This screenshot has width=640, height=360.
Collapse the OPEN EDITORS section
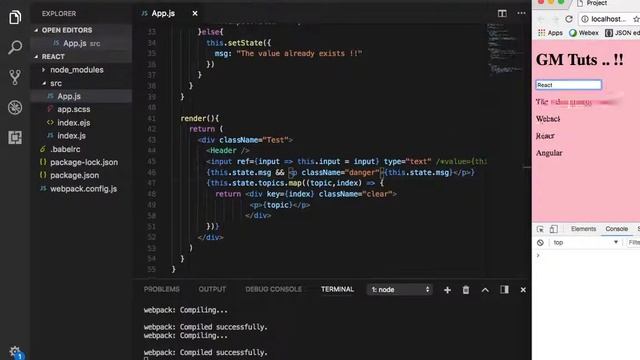[x=67, y=30]
